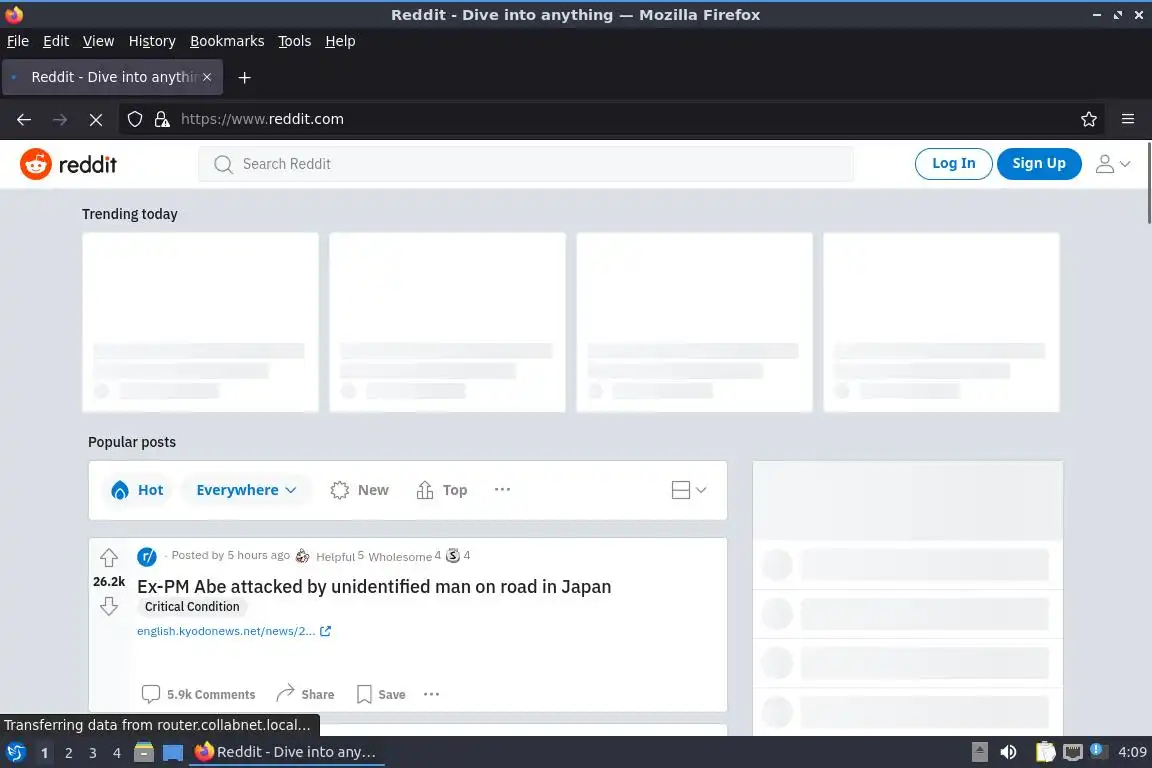
Task: Focus the Search Reddit field
Action: [526, 164]
